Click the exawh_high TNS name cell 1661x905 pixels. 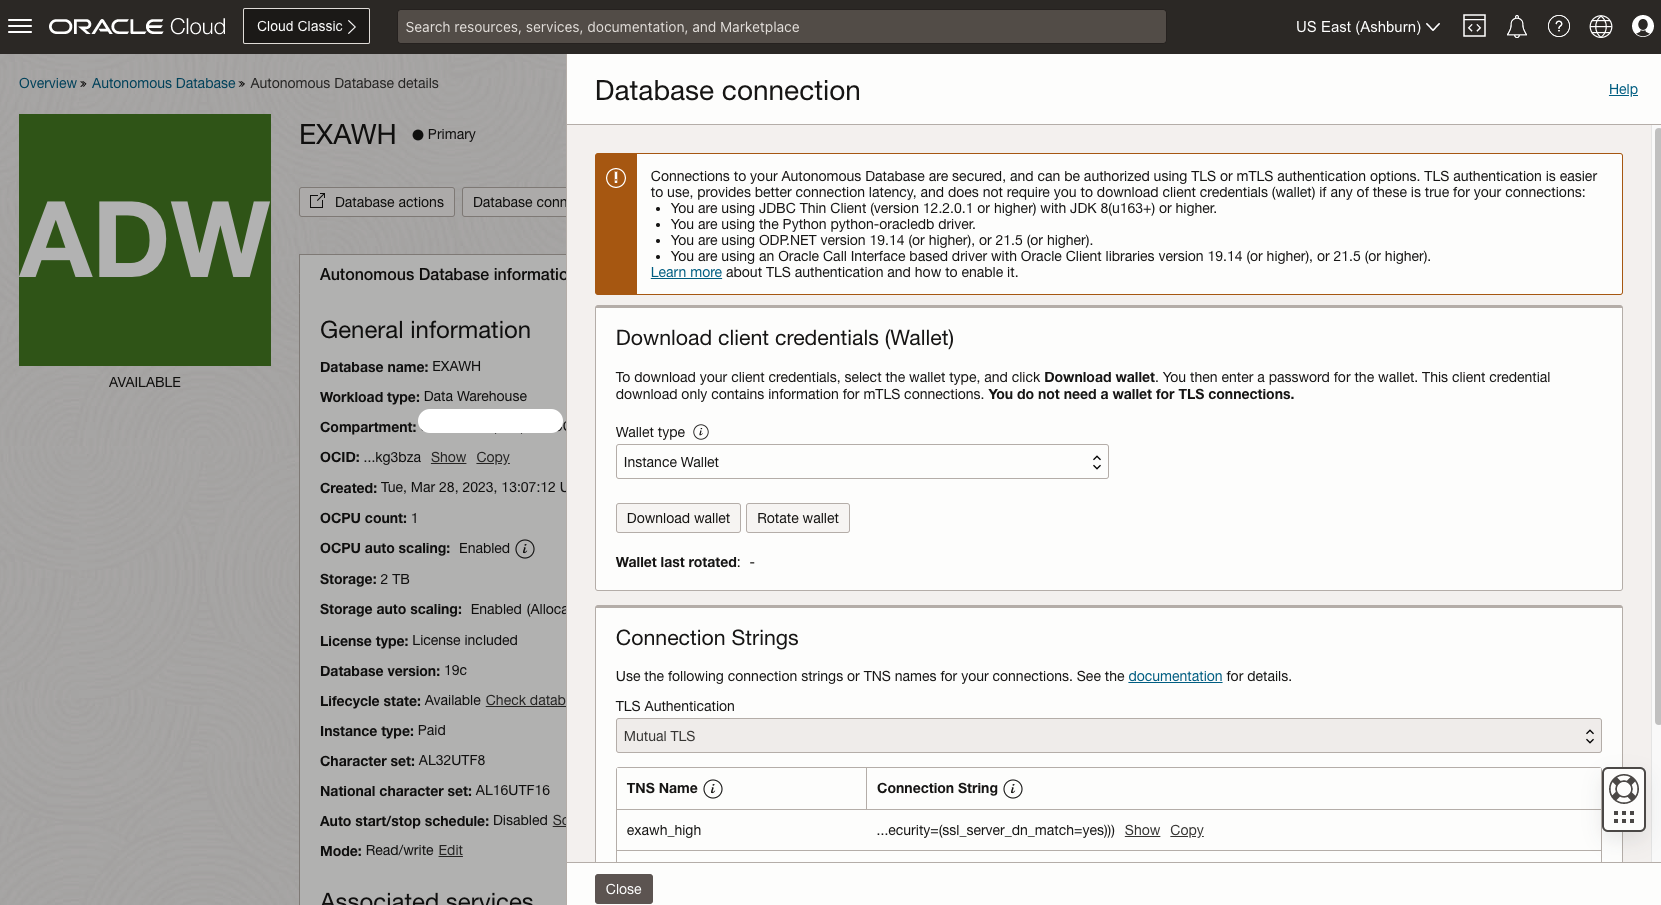tap(664, 830)
